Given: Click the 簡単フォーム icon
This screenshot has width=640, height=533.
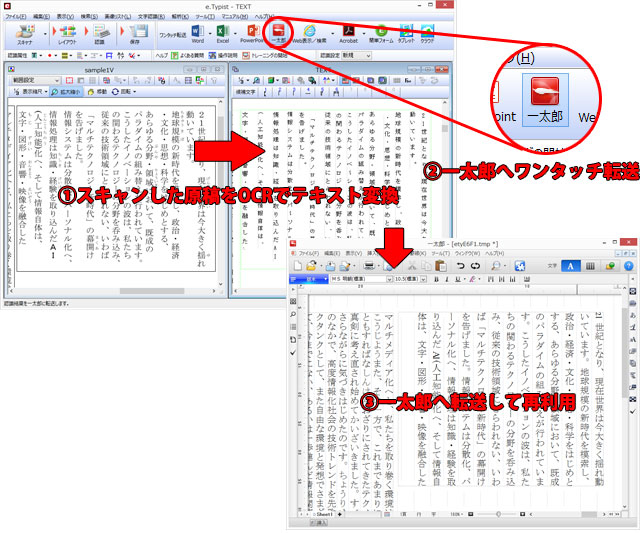Looking at the screenshot, I should tap(381, 33).
